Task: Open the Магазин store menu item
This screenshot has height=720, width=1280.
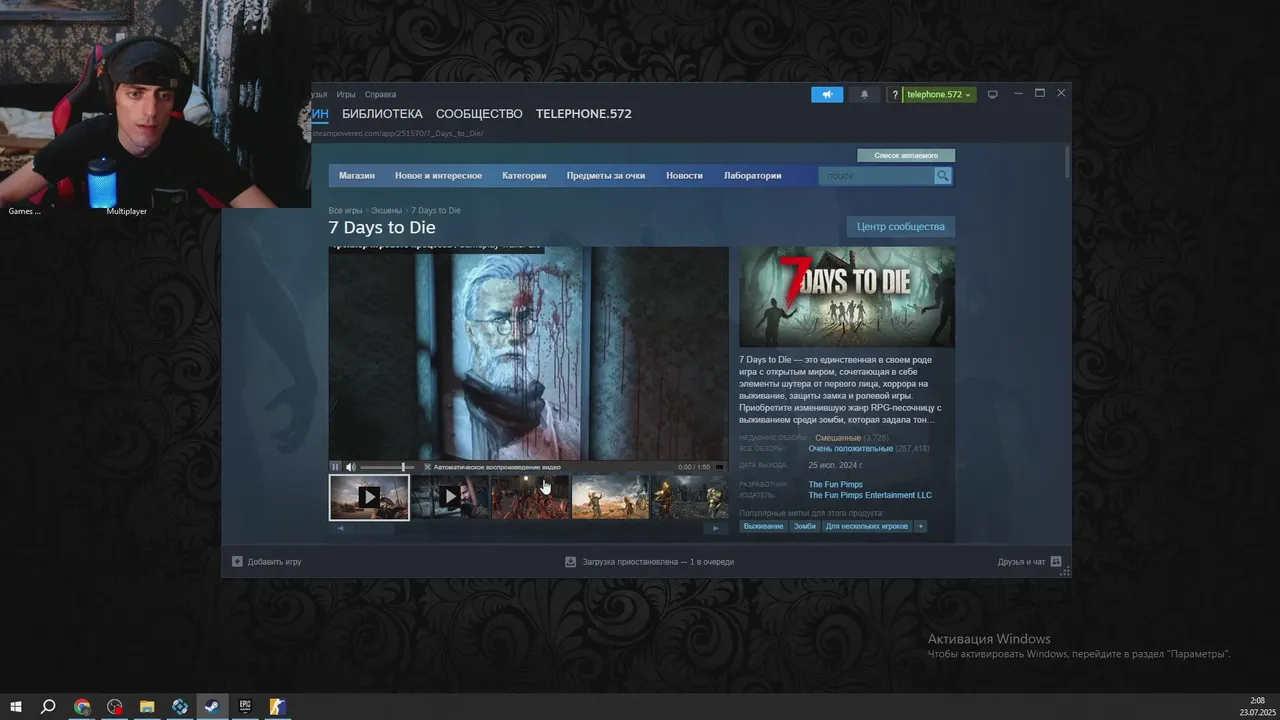Action: (357, 176)
